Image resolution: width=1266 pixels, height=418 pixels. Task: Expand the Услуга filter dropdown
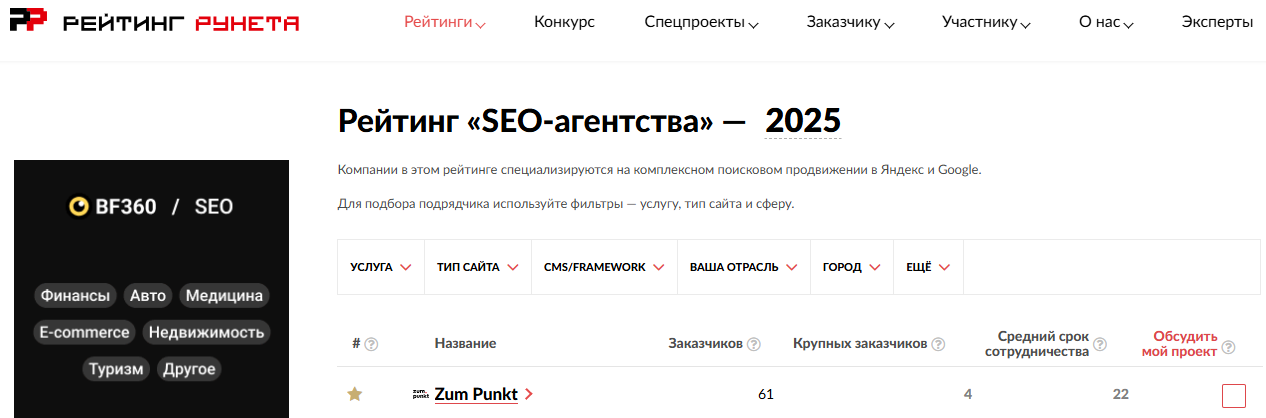(x=381, y=267)
